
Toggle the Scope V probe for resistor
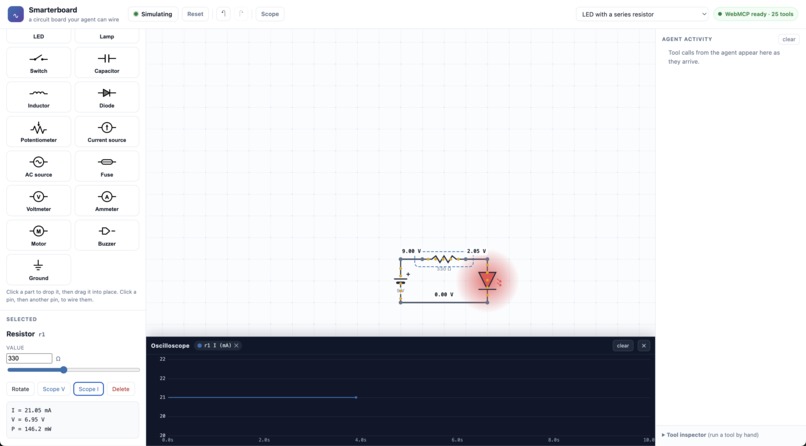pyautogui.click(x=54, y=389)
